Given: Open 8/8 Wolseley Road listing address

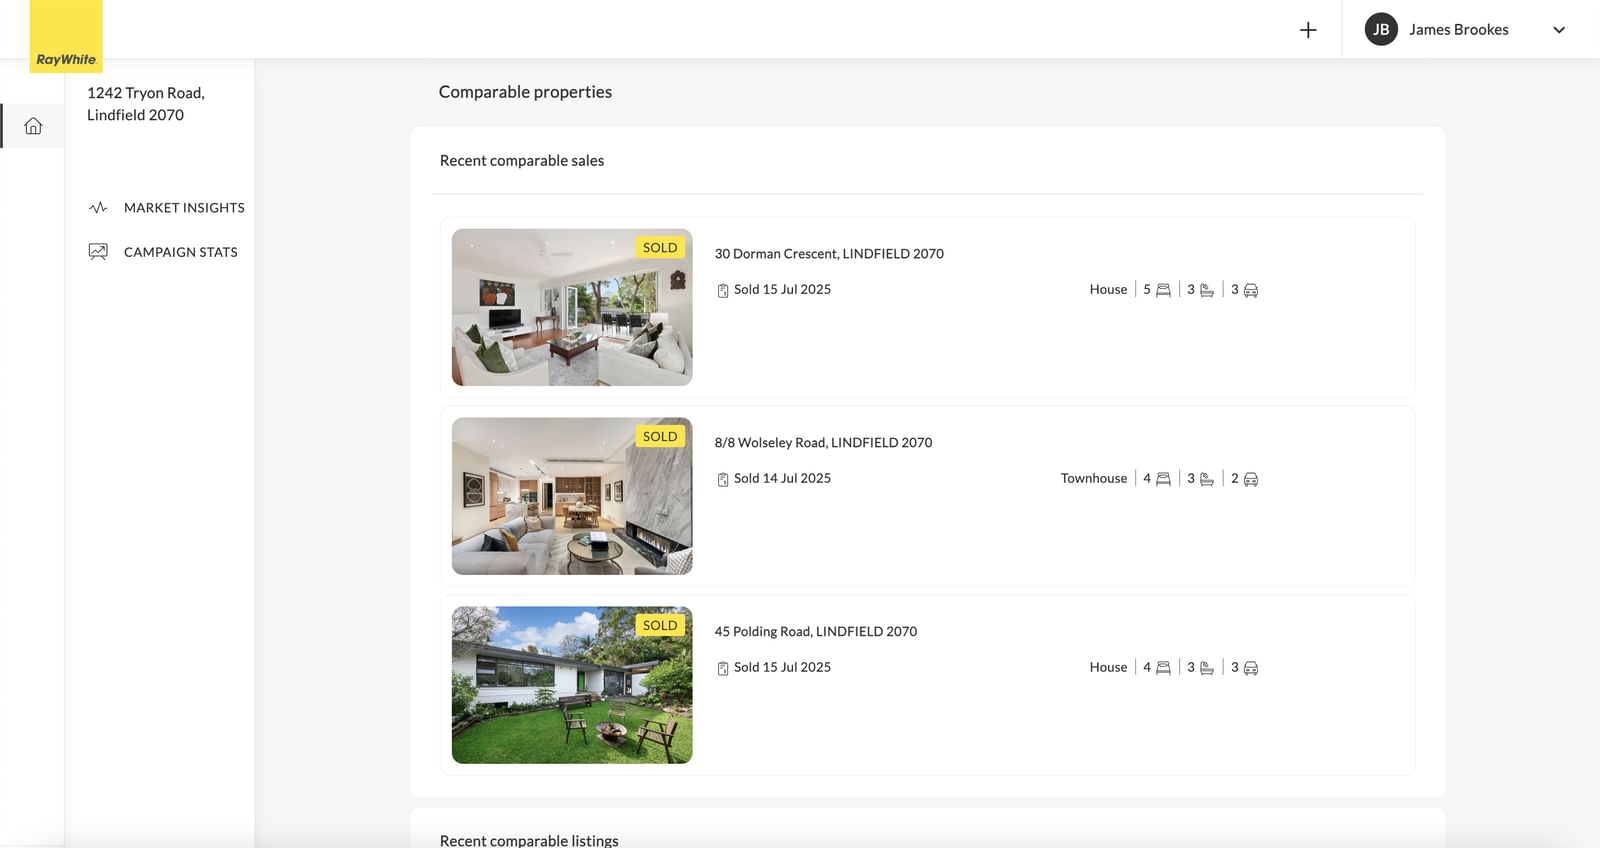Looking at the screenshot, I should [823, 443].
